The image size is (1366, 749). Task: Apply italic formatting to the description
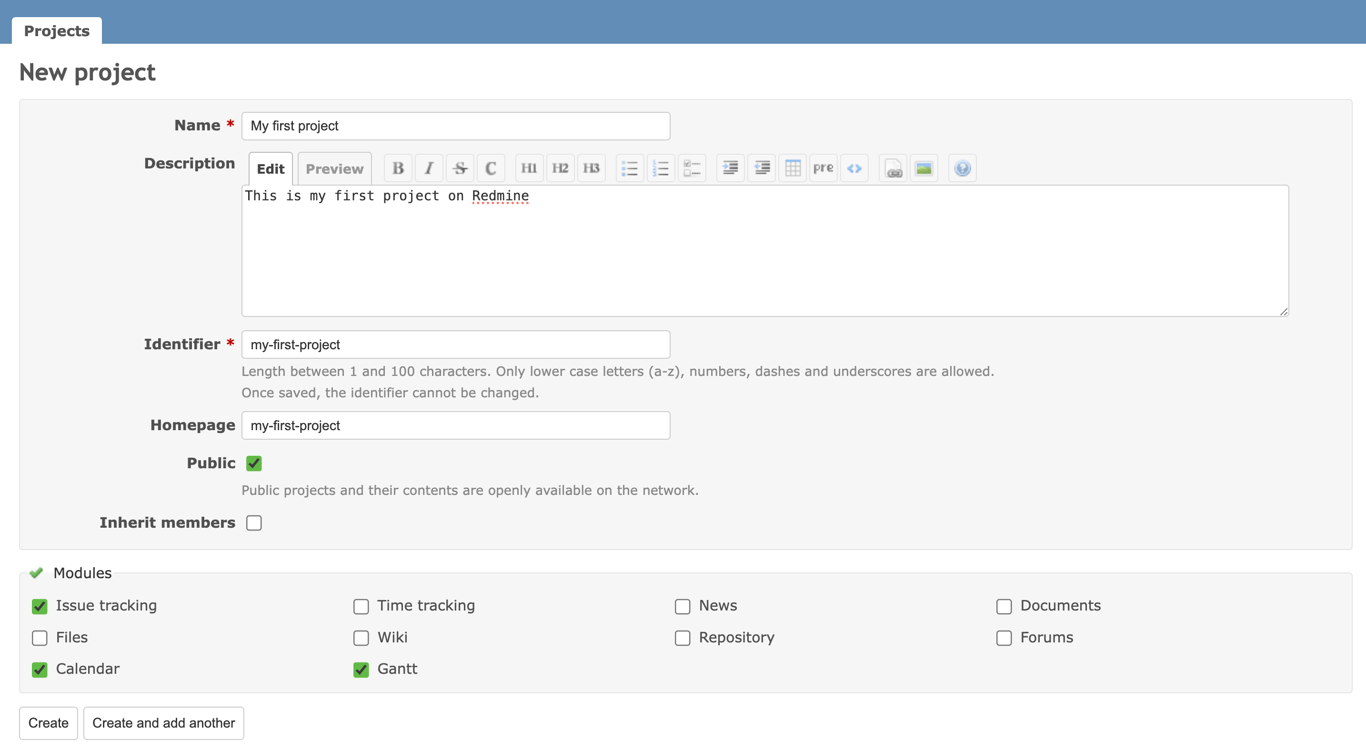[x=428, y=167]
